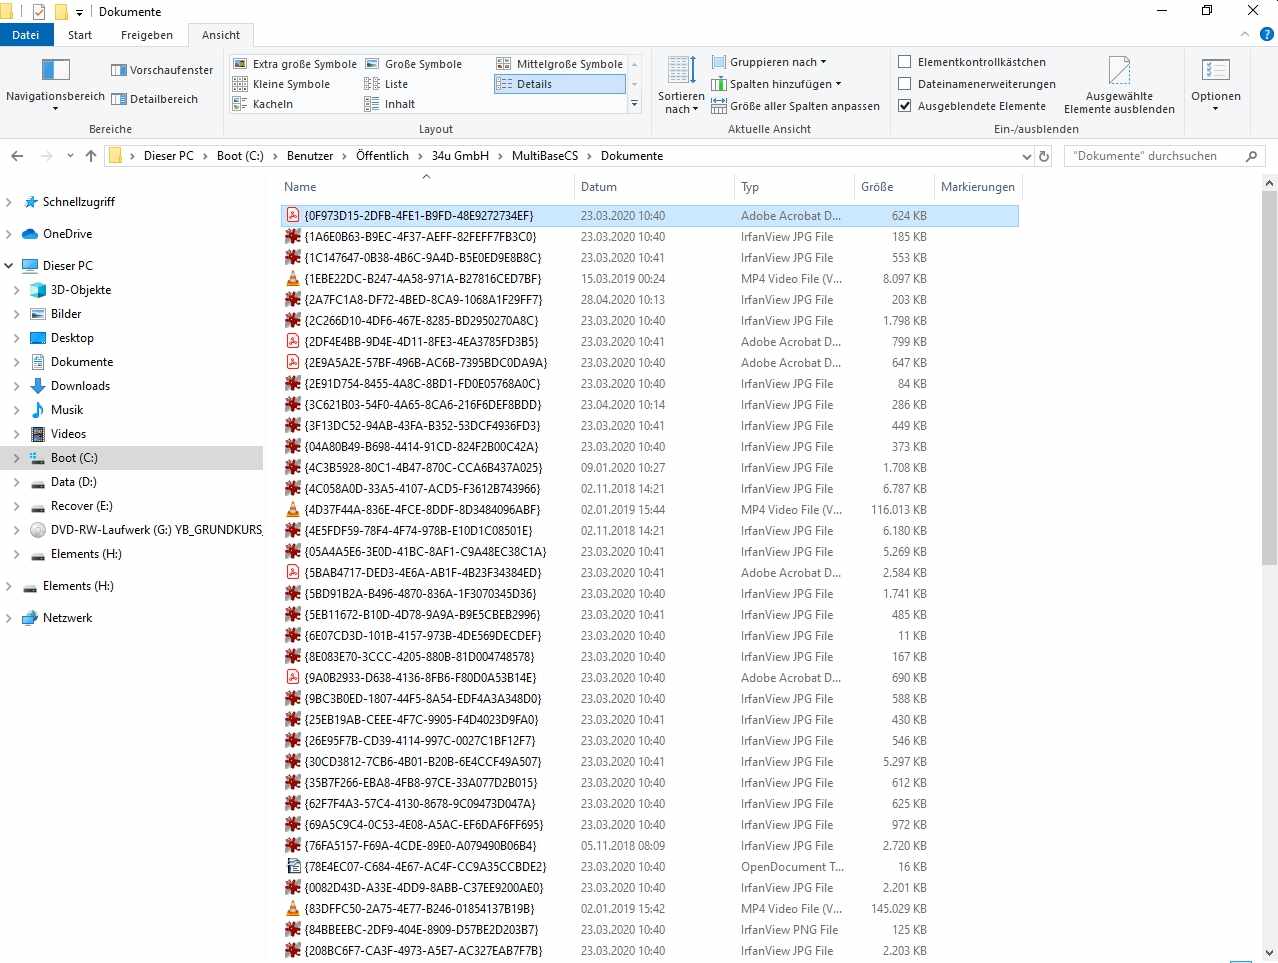
Task: Open the Optionen button
Action: (x=1216, y=85)
